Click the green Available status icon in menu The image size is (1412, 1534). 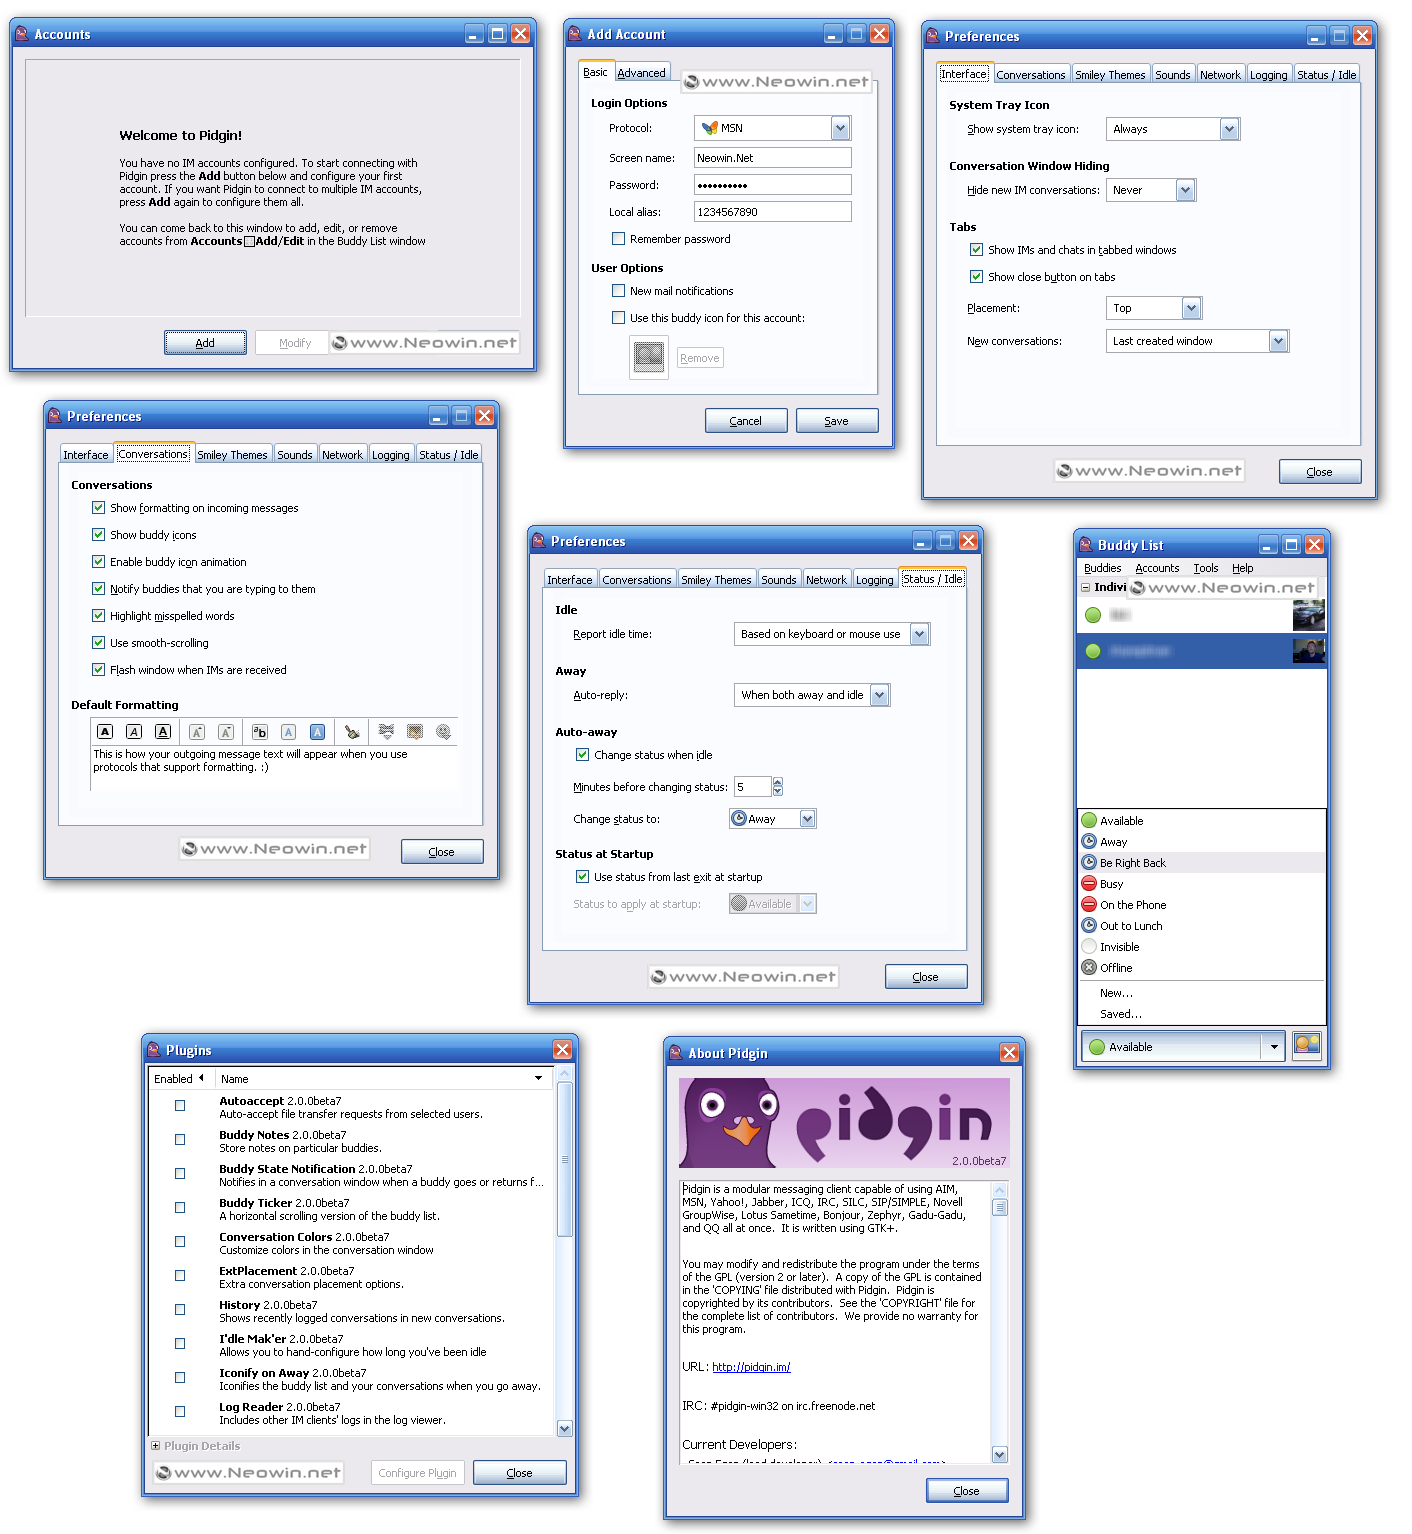coord(1089,821)
